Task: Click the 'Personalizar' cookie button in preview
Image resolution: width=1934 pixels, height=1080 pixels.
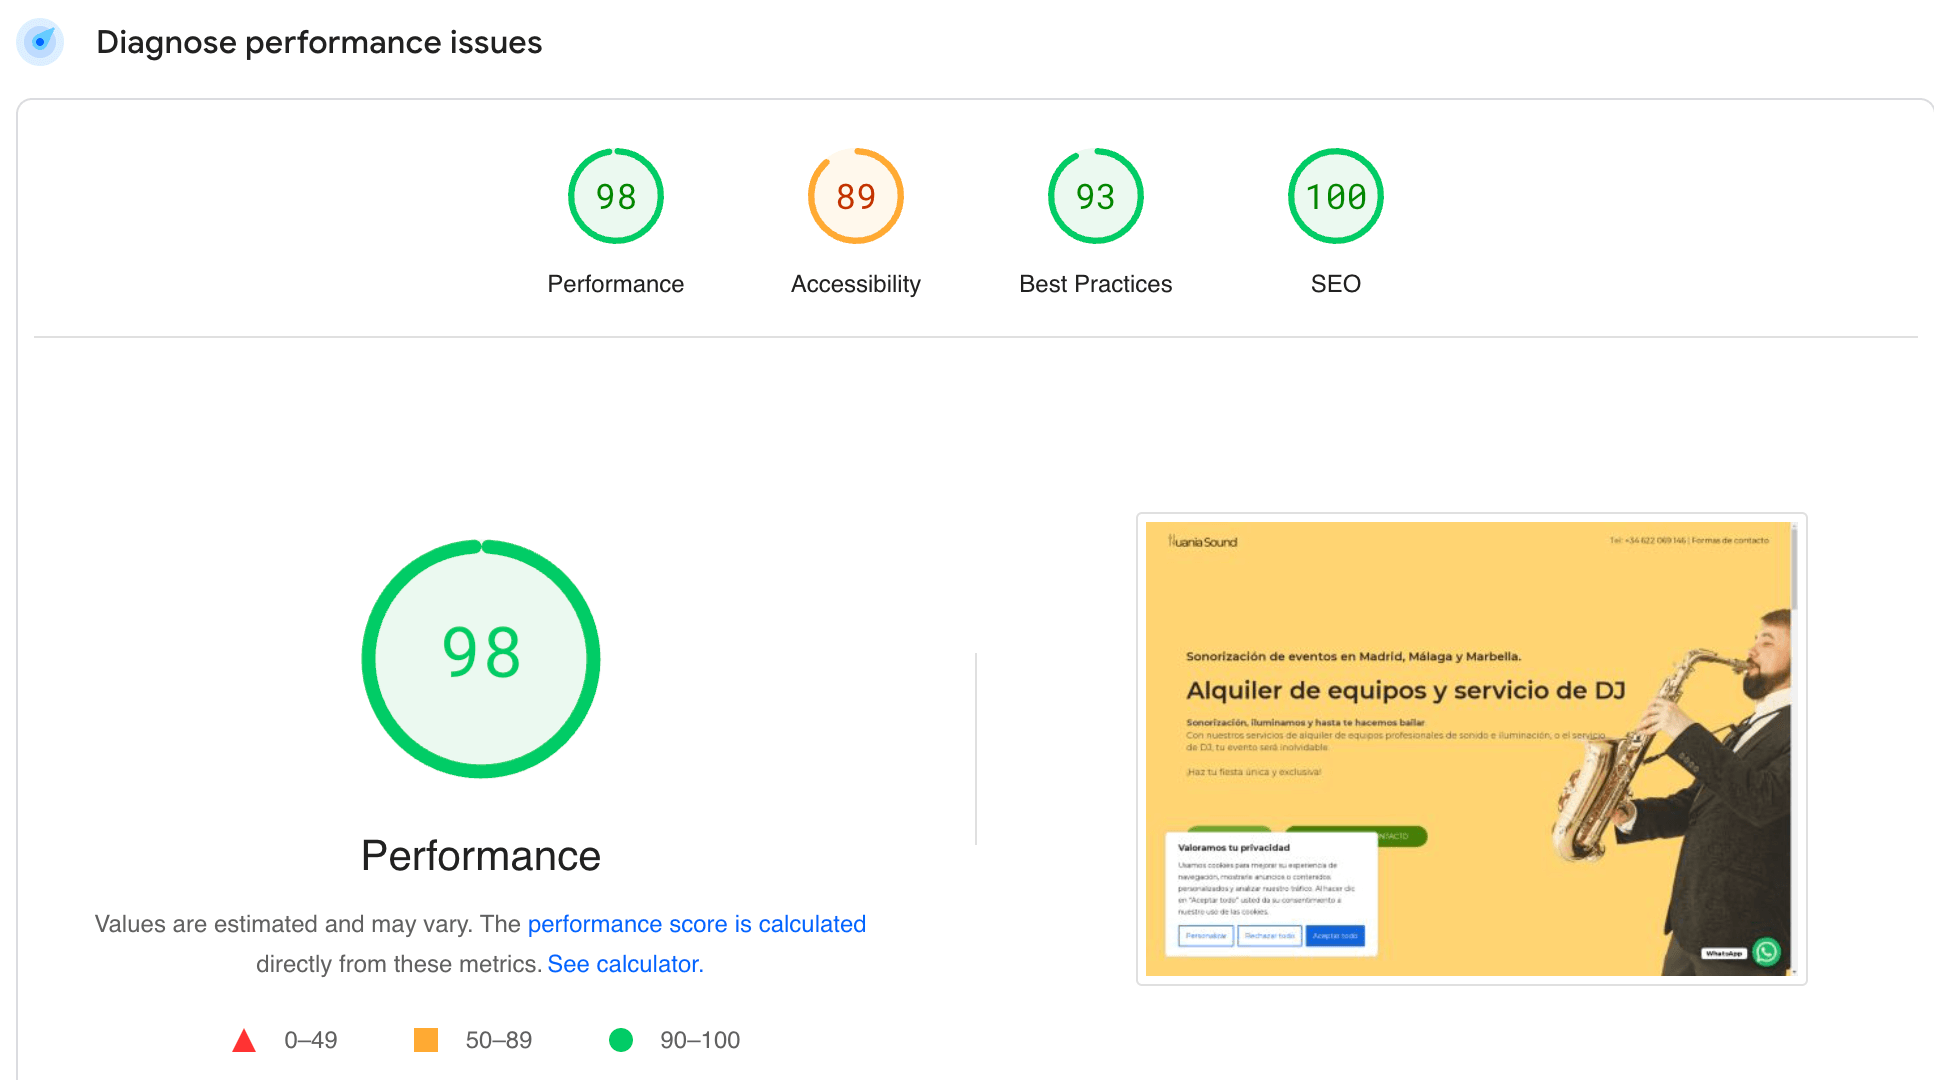Action: (x=1205, y=936)
